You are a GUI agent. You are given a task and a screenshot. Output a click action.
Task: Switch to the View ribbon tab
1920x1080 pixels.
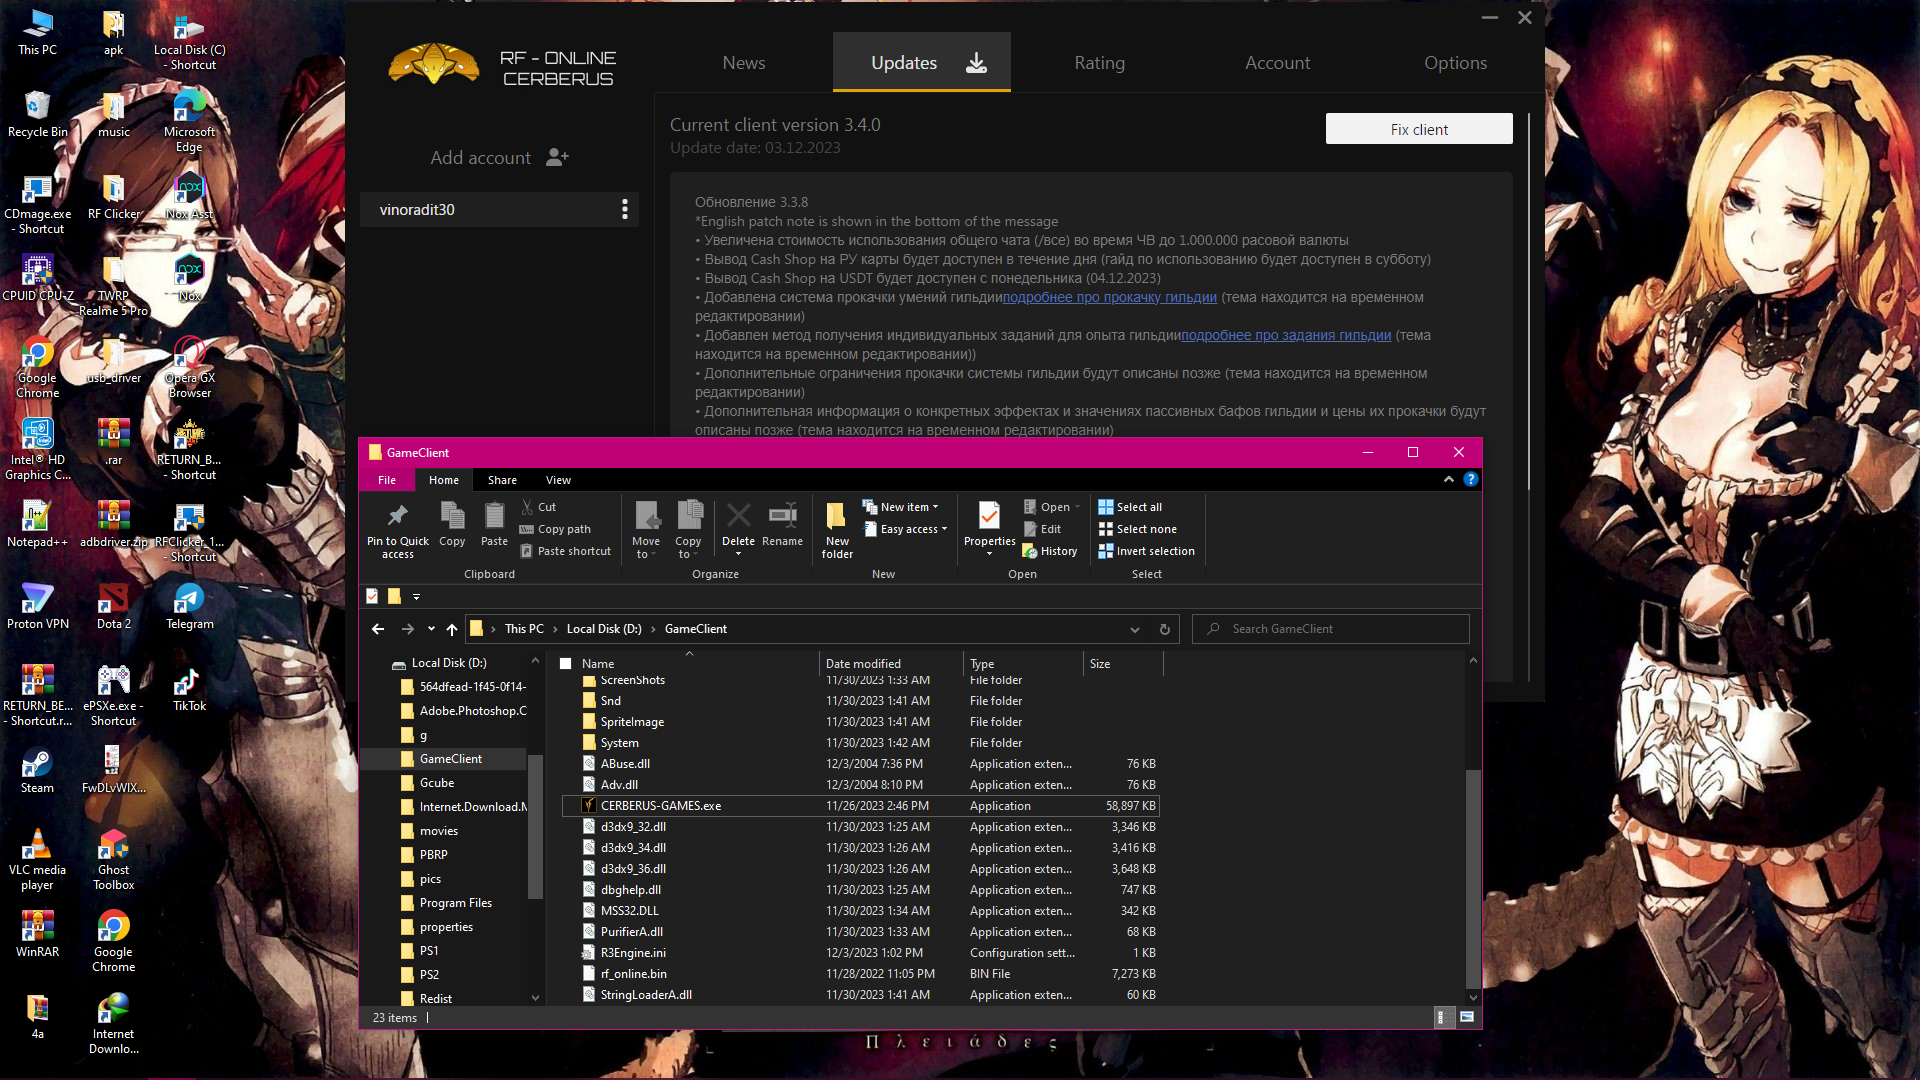(x=558, y=480)
